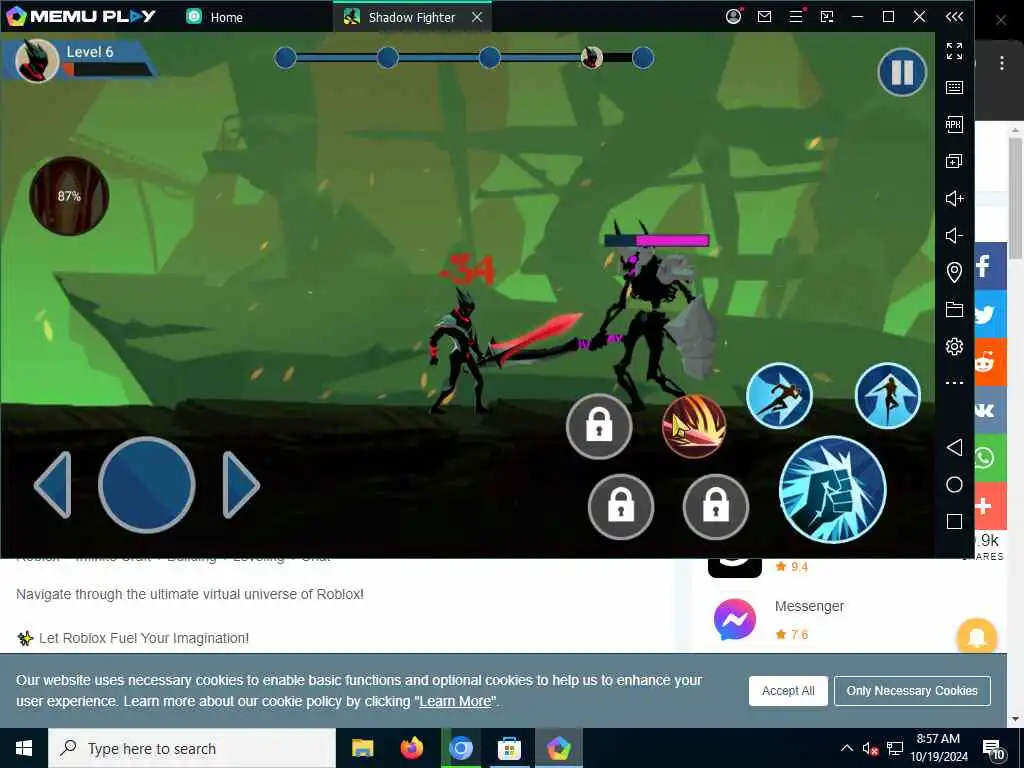Open Microsoft Store from the taskbar

509,748
